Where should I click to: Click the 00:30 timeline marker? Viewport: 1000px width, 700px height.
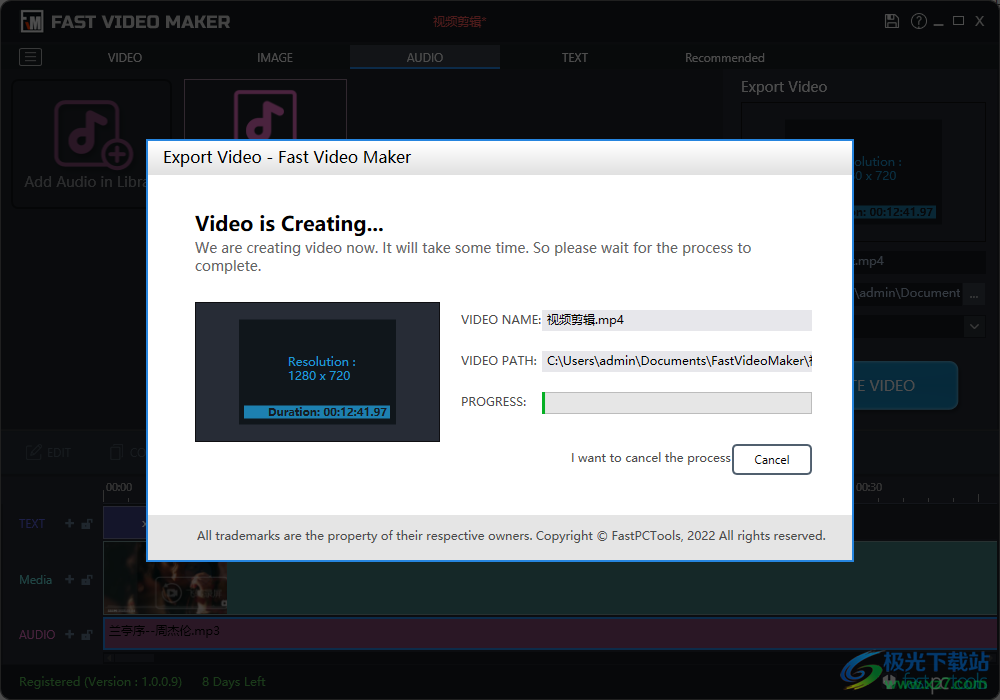pyautogui.click(x=869, y=487)
